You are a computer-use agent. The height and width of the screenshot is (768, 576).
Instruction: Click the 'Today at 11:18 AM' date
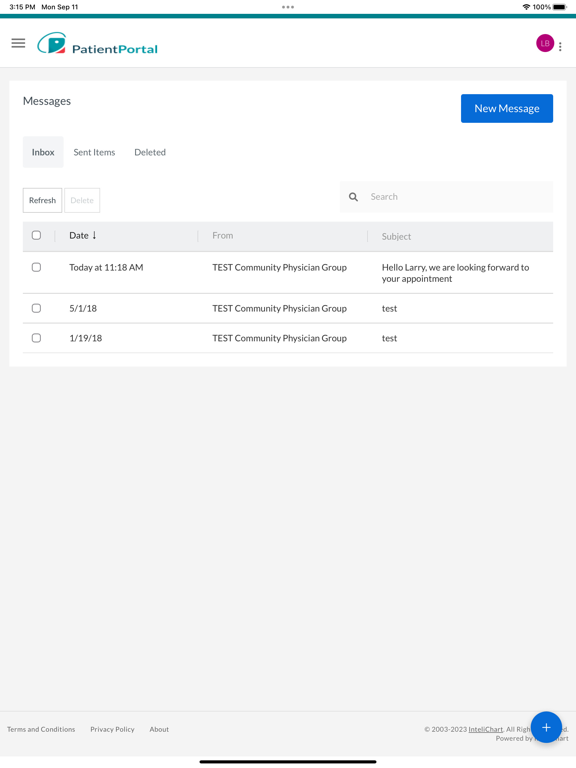click(106, 267)
